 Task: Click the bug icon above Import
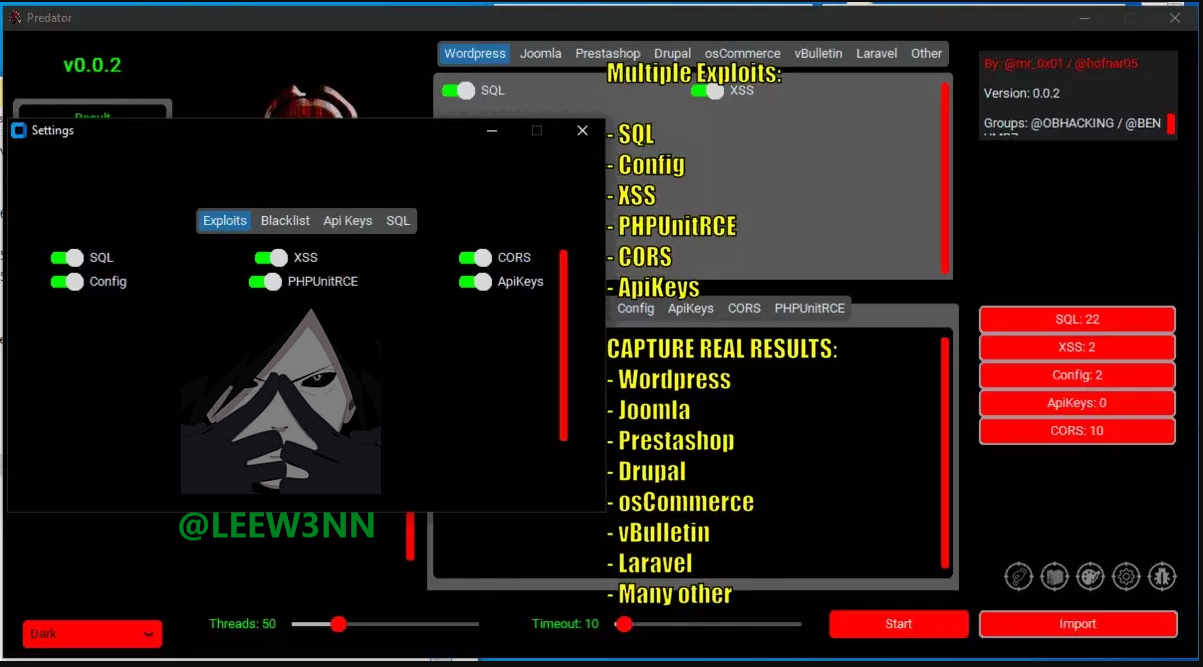pyautogui.click(x=1162, y=576)
